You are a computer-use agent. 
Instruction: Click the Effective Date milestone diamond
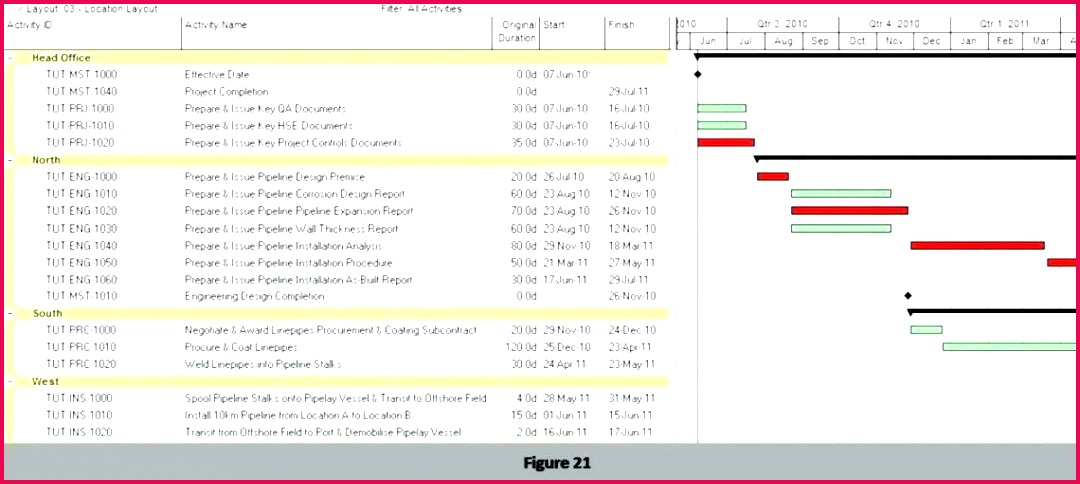(x=698, y=75)
